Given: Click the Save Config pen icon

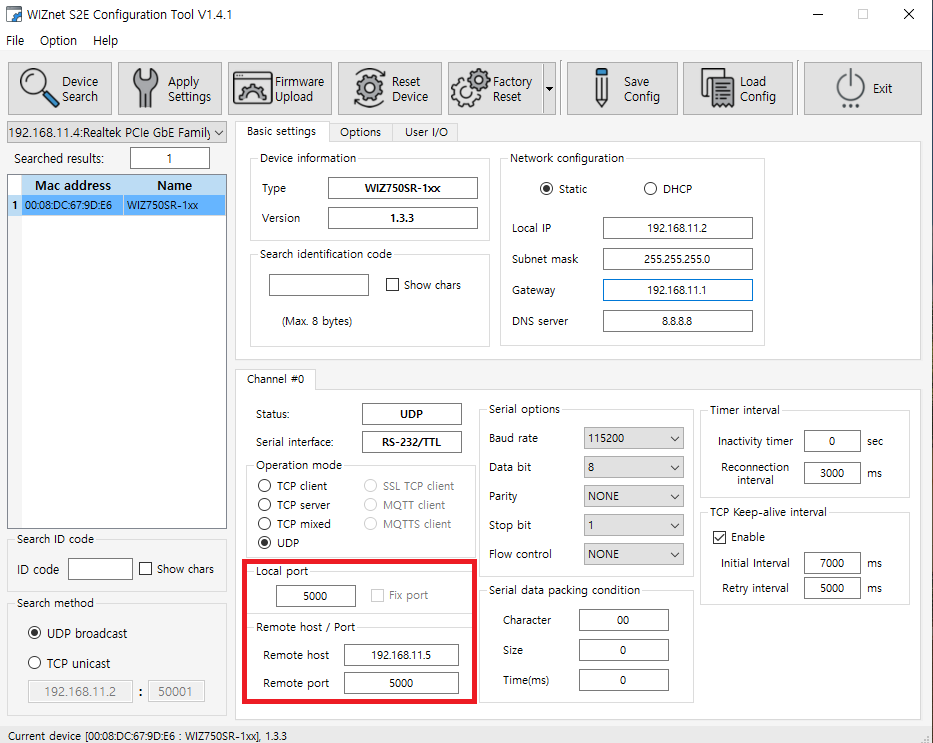Looking at the screenshot, I should [602, 88].
